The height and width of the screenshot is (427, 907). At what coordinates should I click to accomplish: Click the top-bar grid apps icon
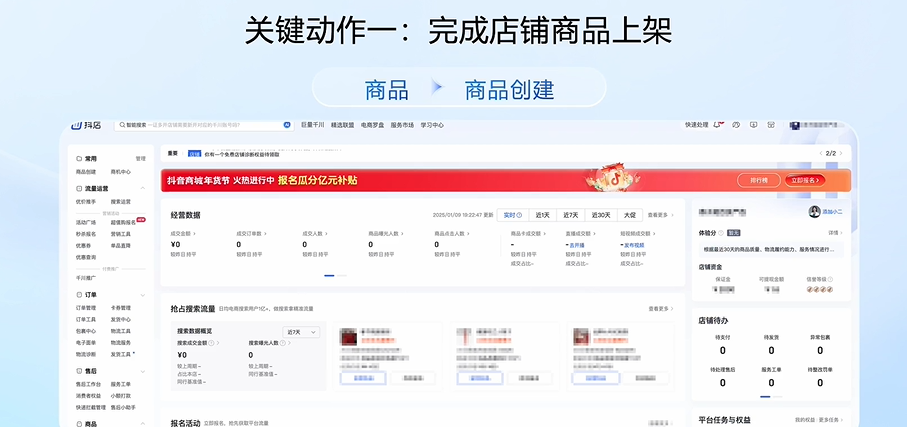(770, 126)
